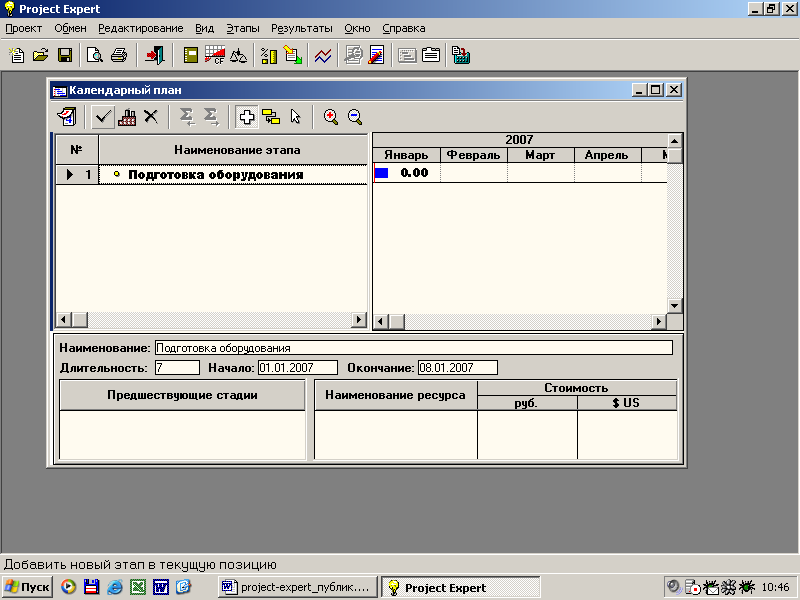800x600 pixels.
Task: Click the Апрель month header
Action: coord(607,155)
